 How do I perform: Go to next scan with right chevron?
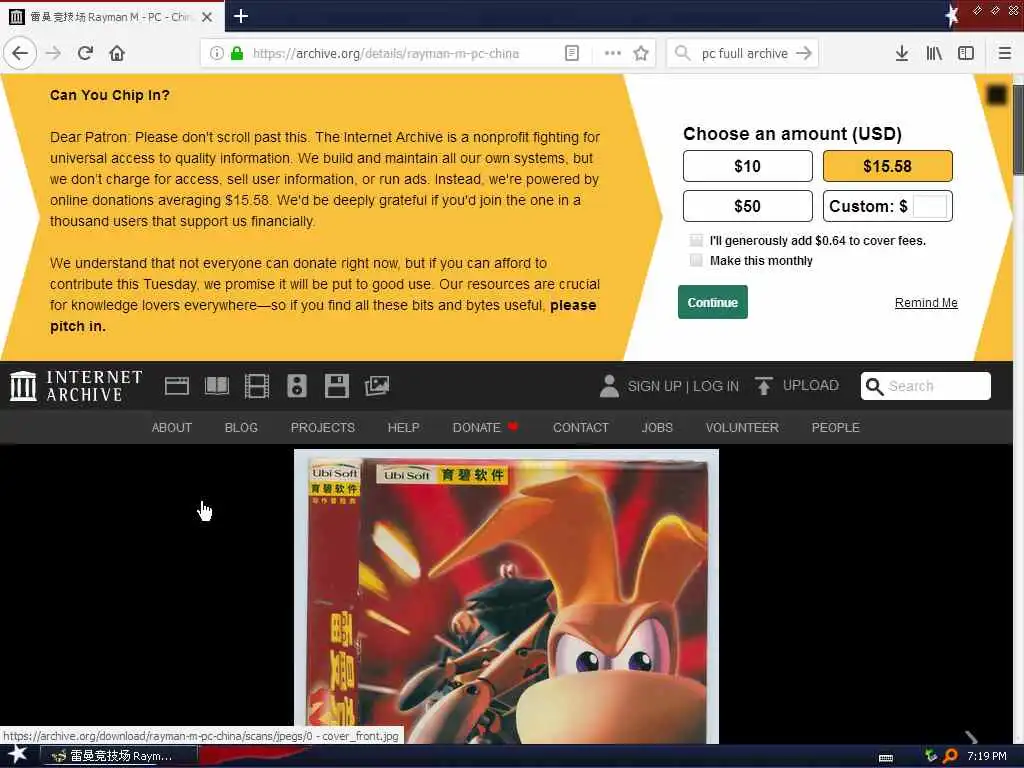click(x=970, y=737)
